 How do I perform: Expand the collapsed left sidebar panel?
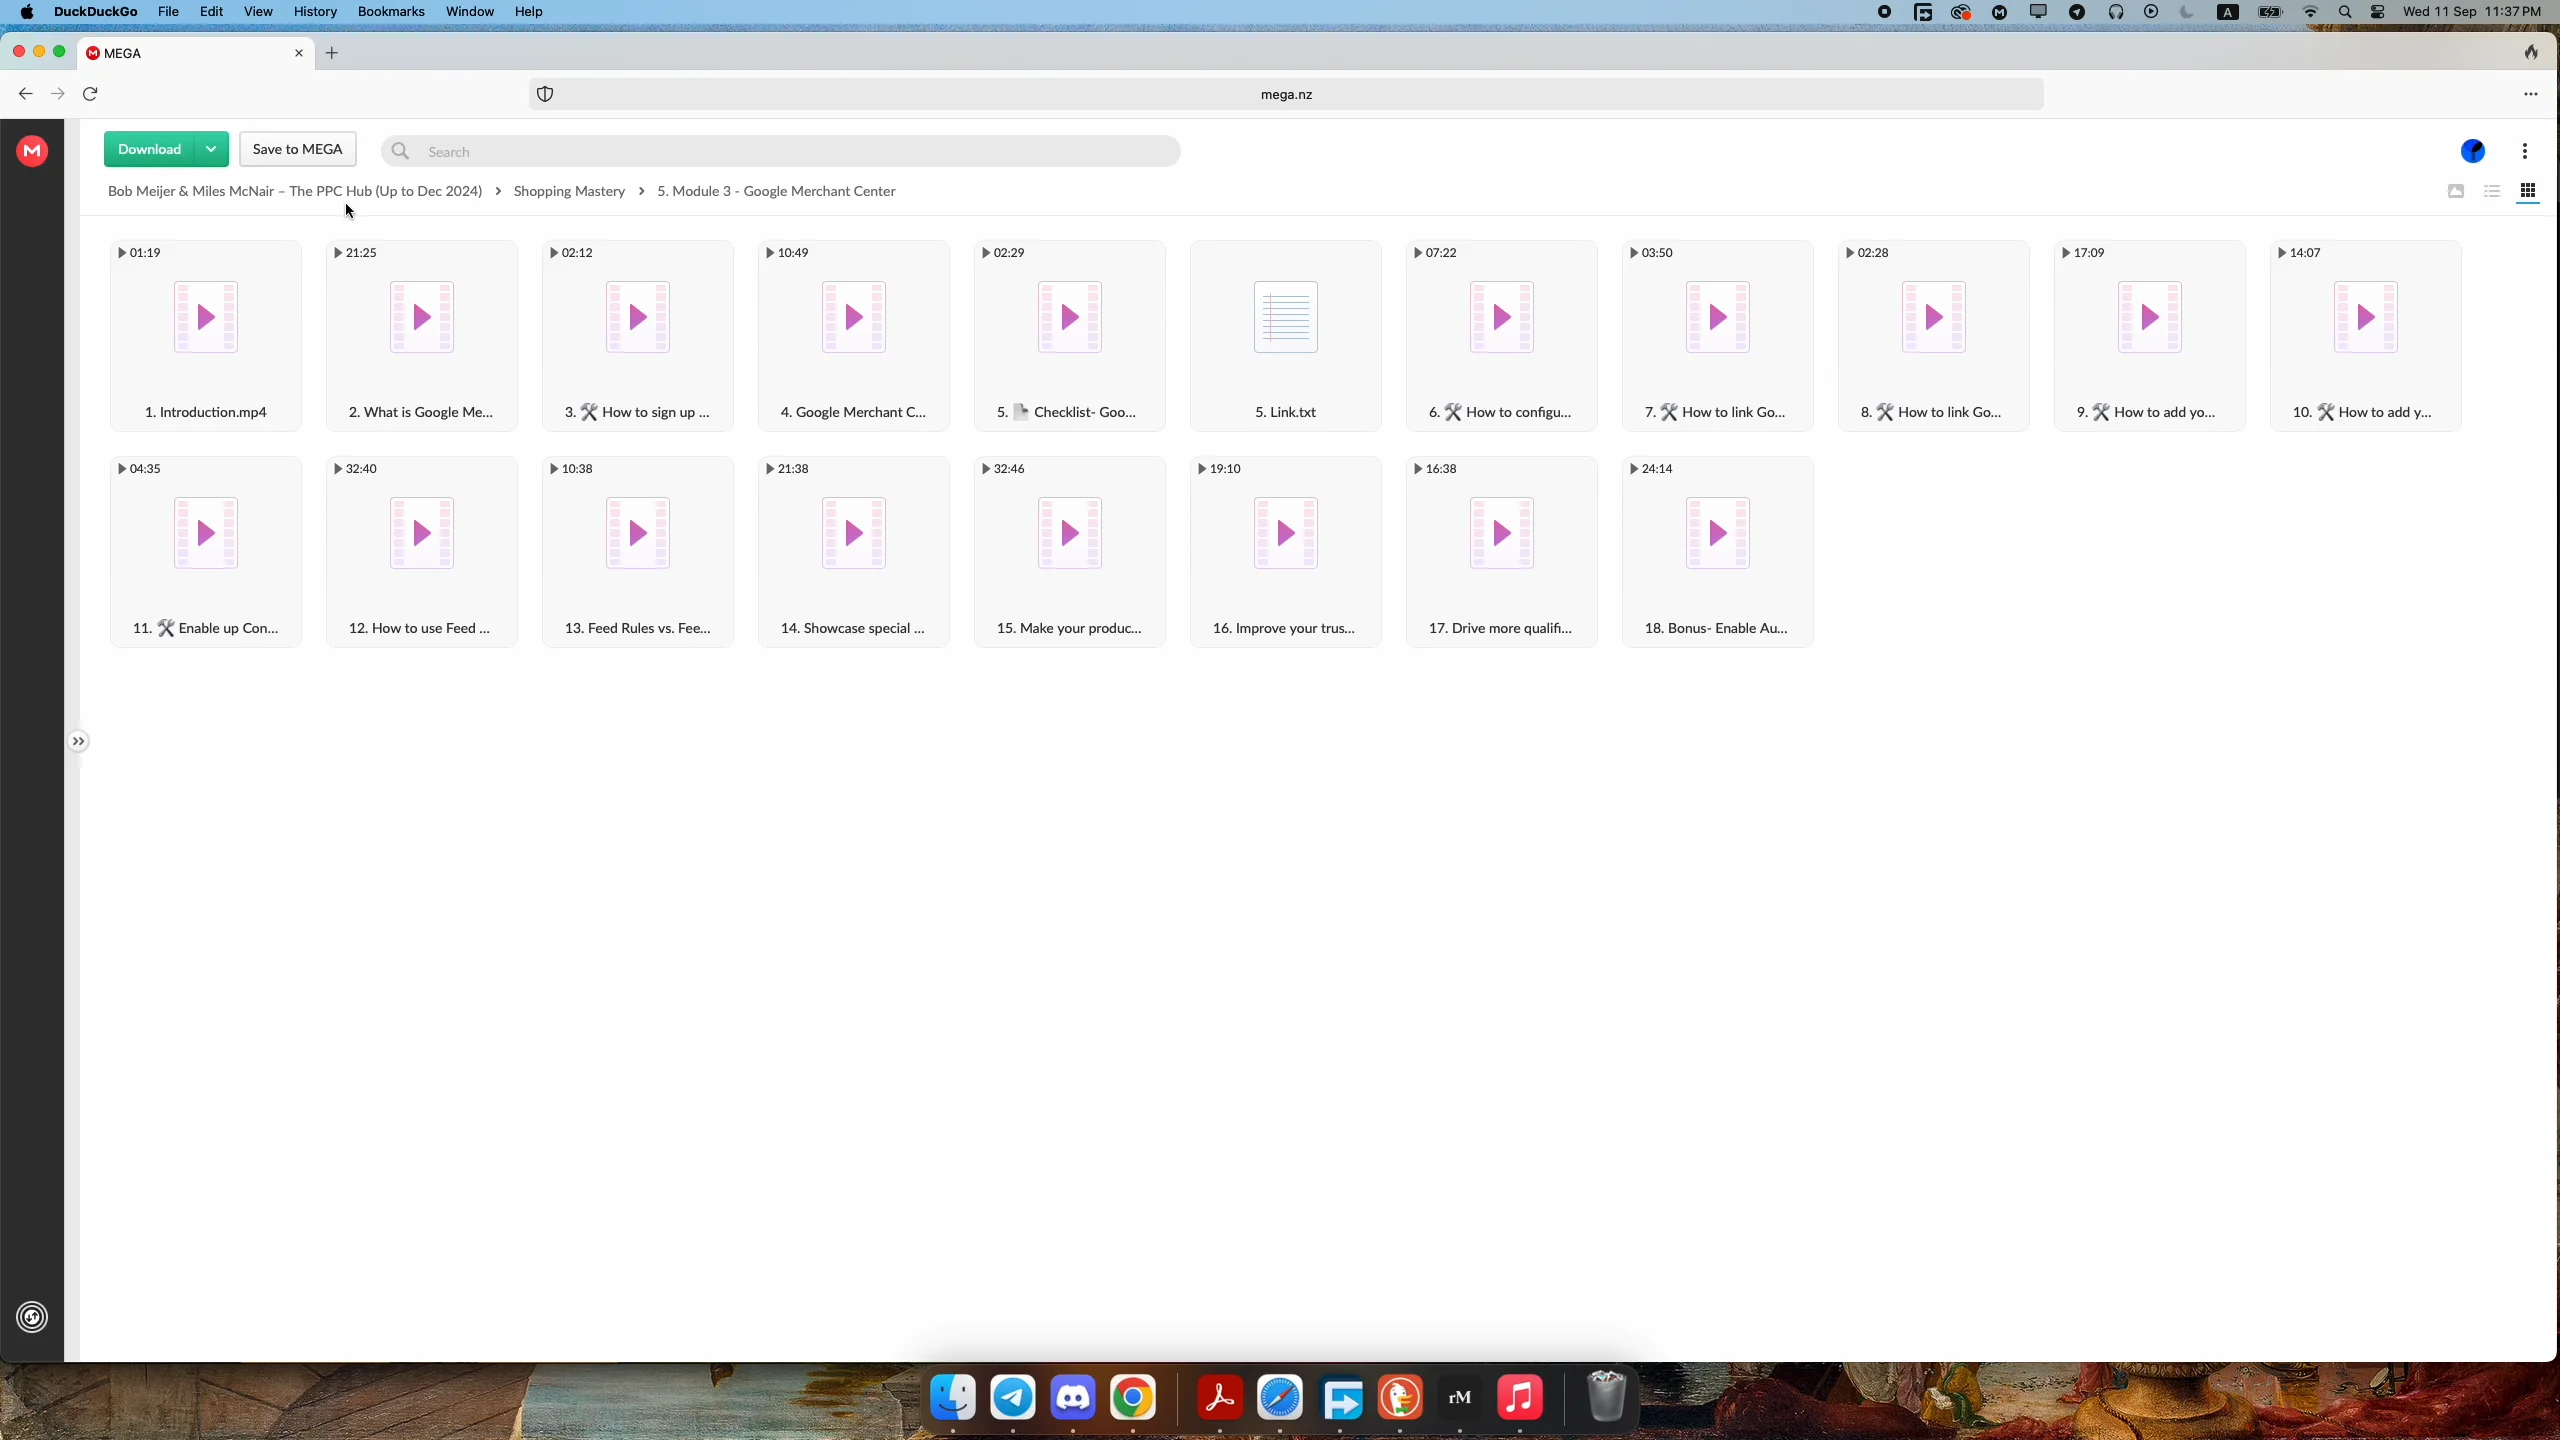pyautogui.click(x=78, y=741)
